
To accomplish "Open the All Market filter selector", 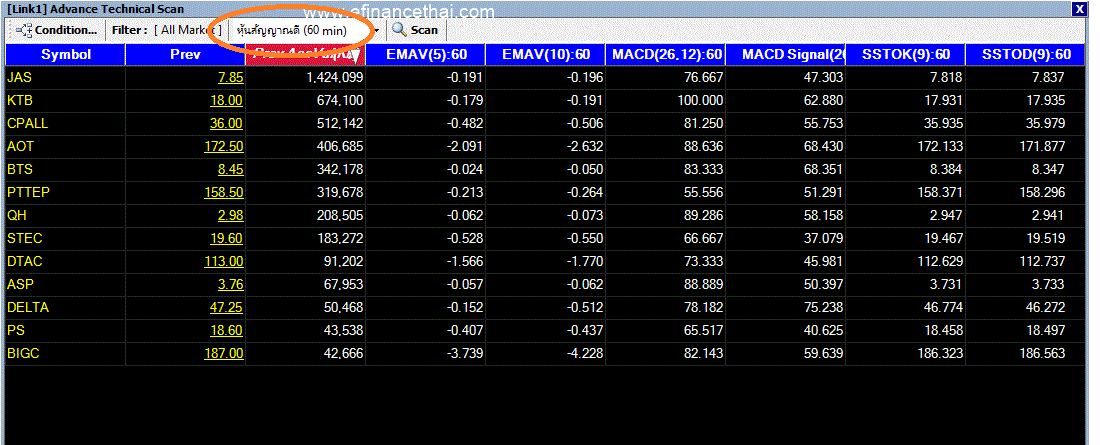I will 187,30.
